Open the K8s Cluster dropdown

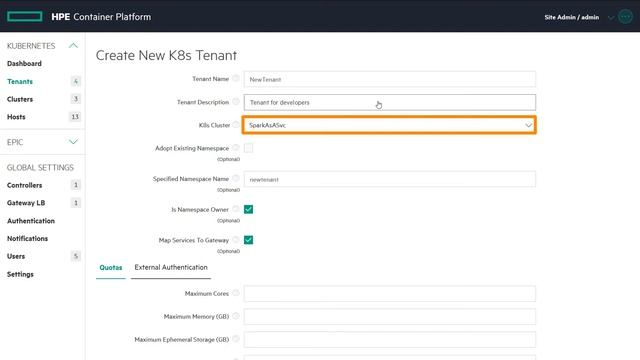point(389,125)
